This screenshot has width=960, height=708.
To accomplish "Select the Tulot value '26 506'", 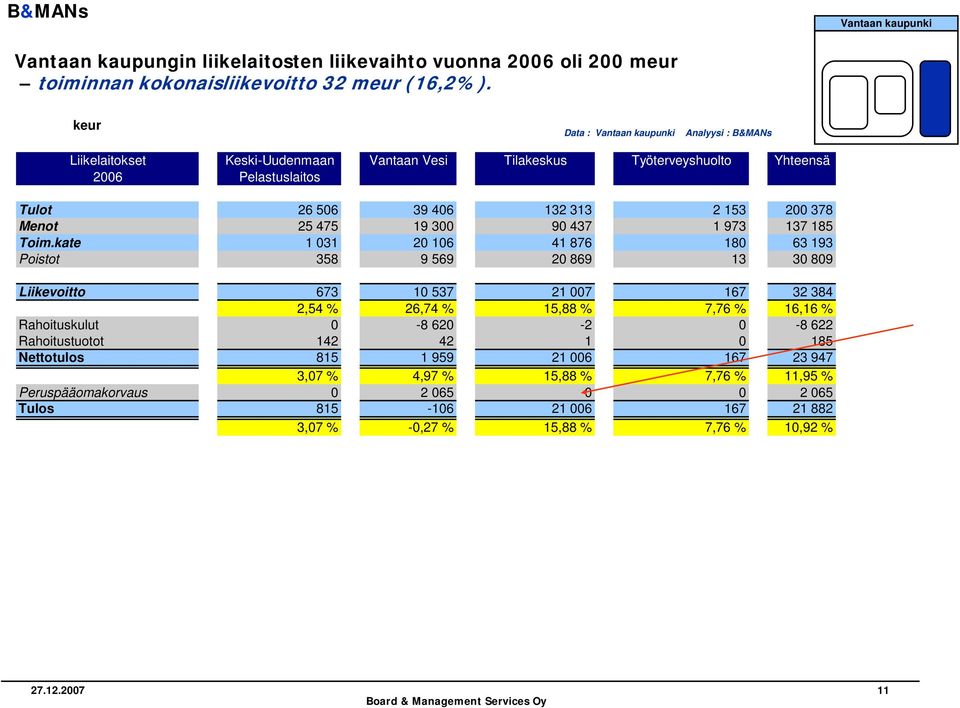I will tap(318, 209).
